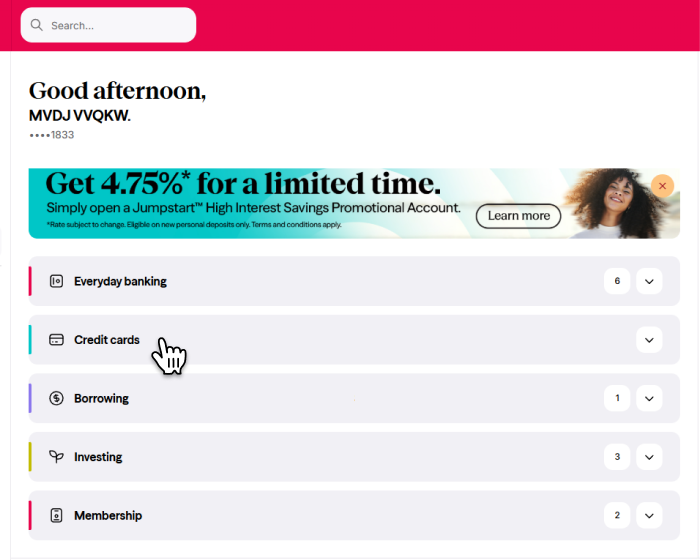Click the Everyday banking account icon
Viewport: 700px width, 560px height.
point(56,282)
